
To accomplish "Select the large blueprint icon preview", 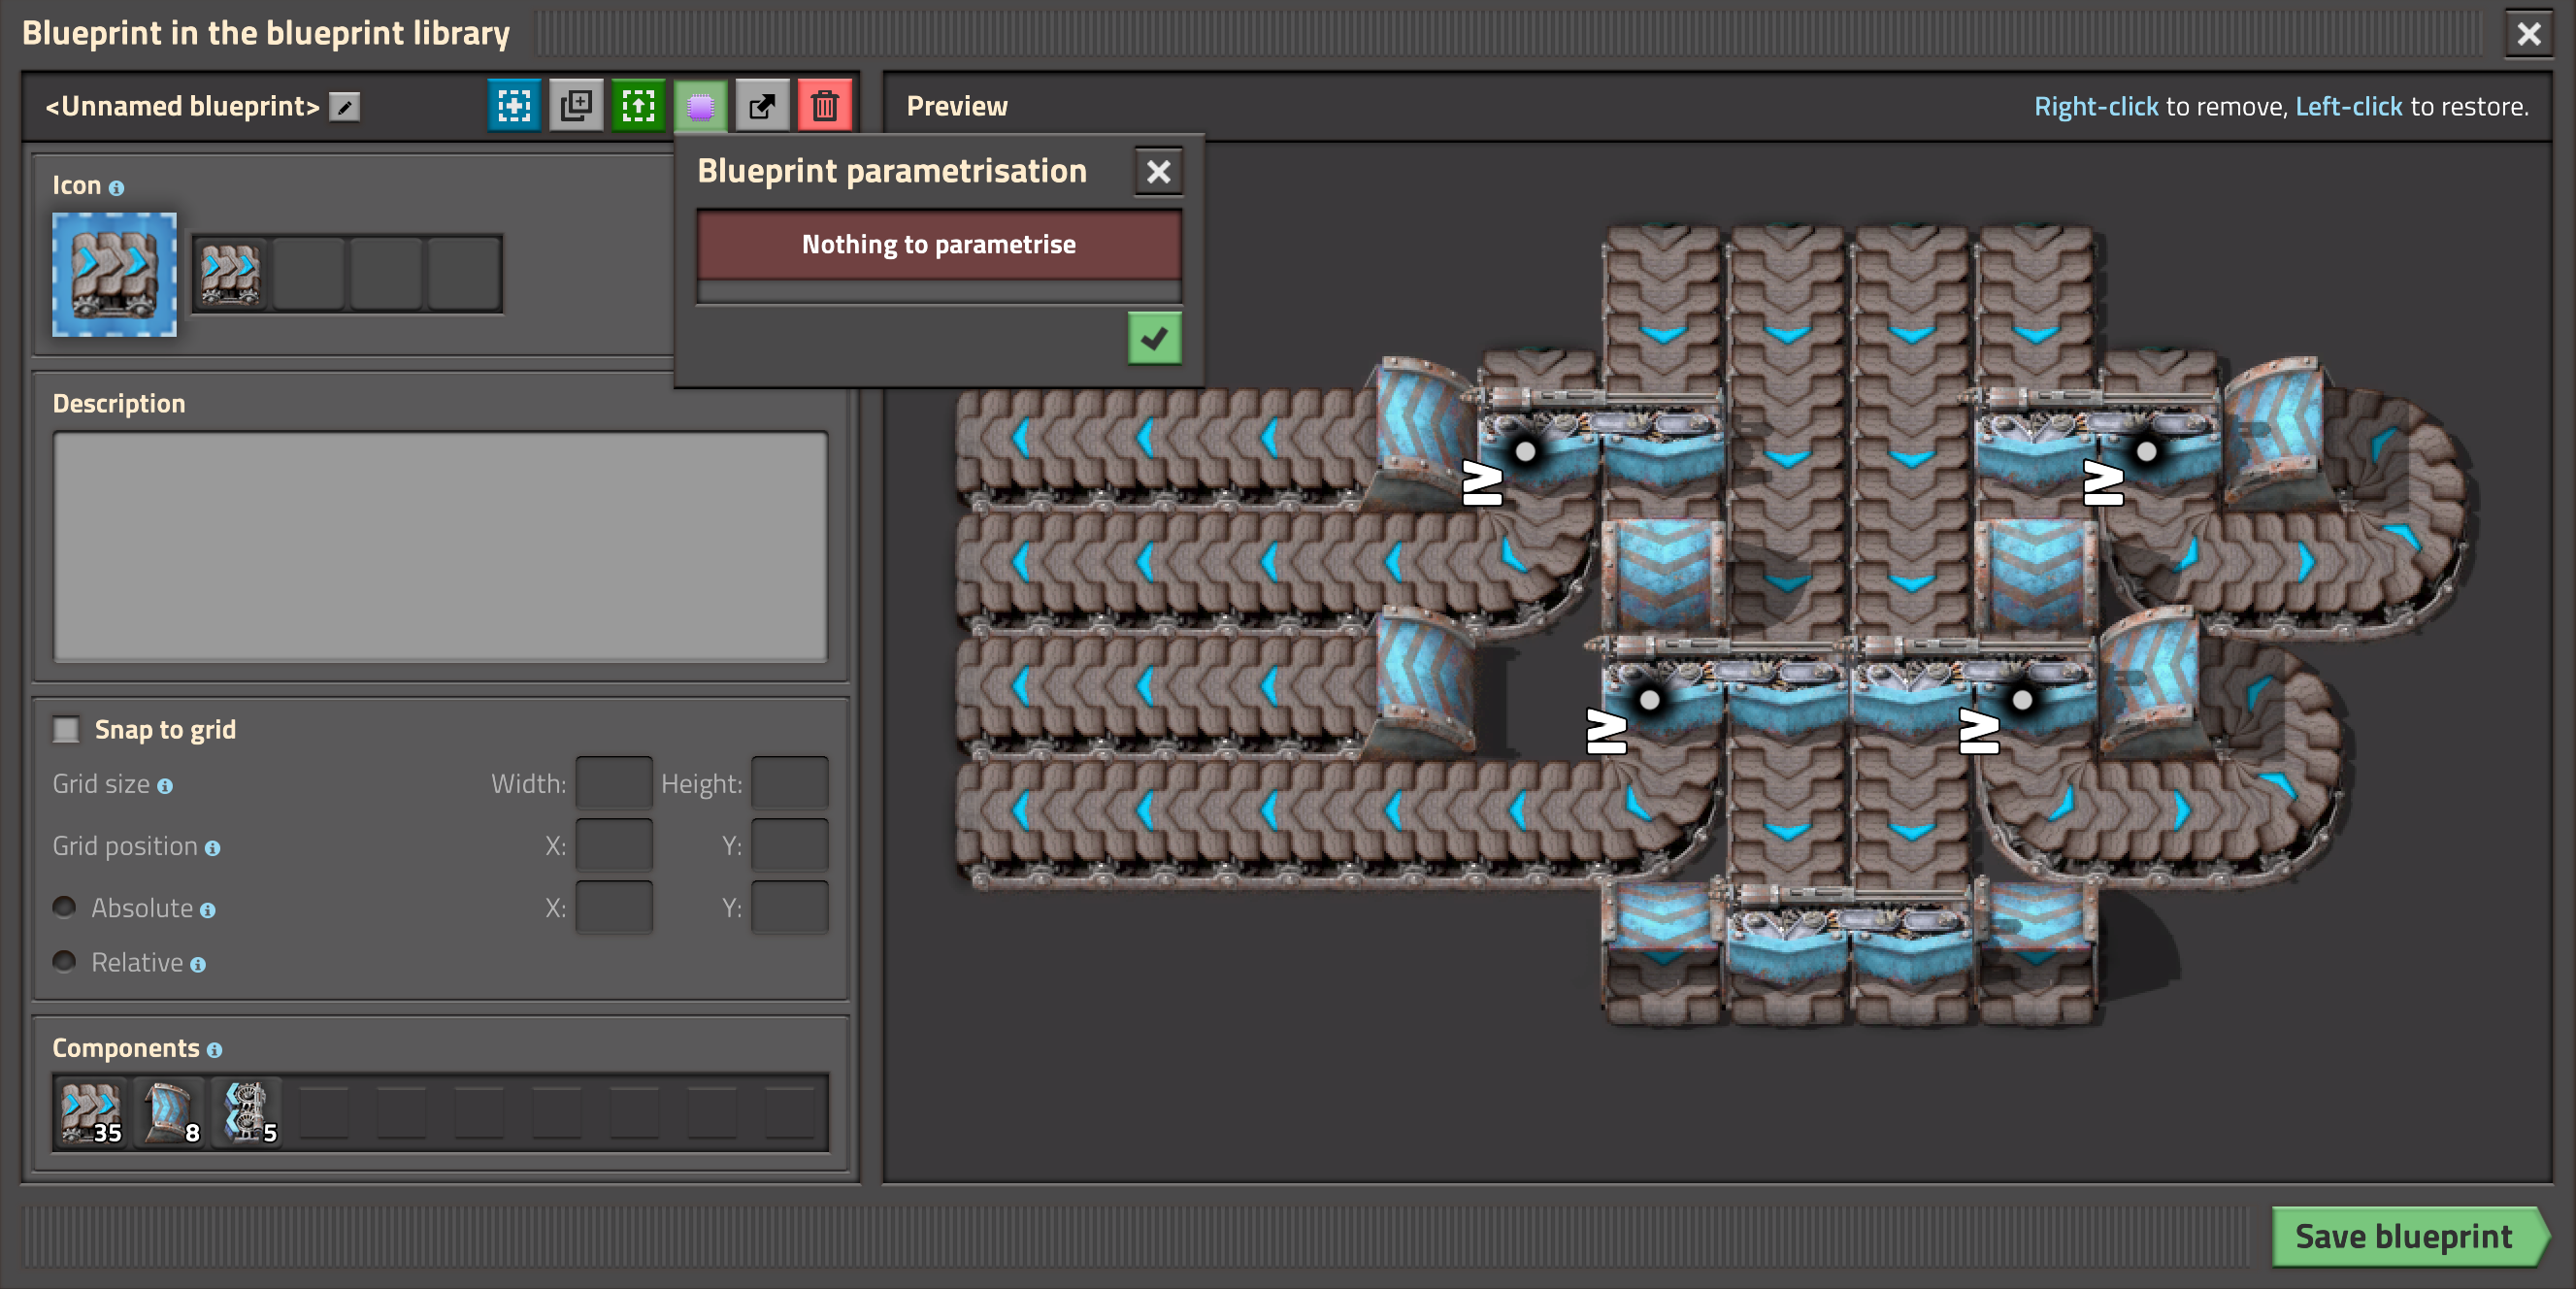I will pyautogui.click(x=114, y=274).
